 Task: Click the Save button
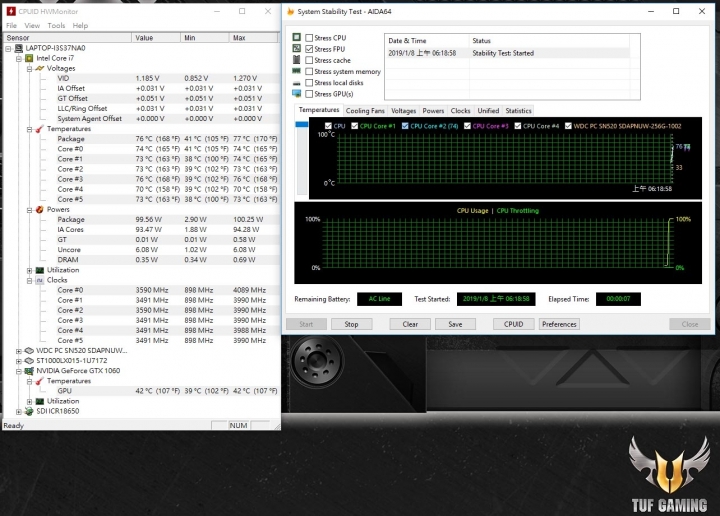455,324
